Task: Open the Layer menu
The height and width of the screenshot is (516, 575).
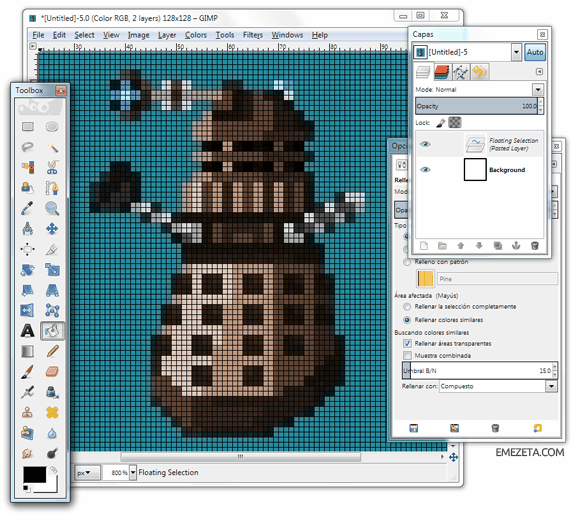Action: point(167,35)
